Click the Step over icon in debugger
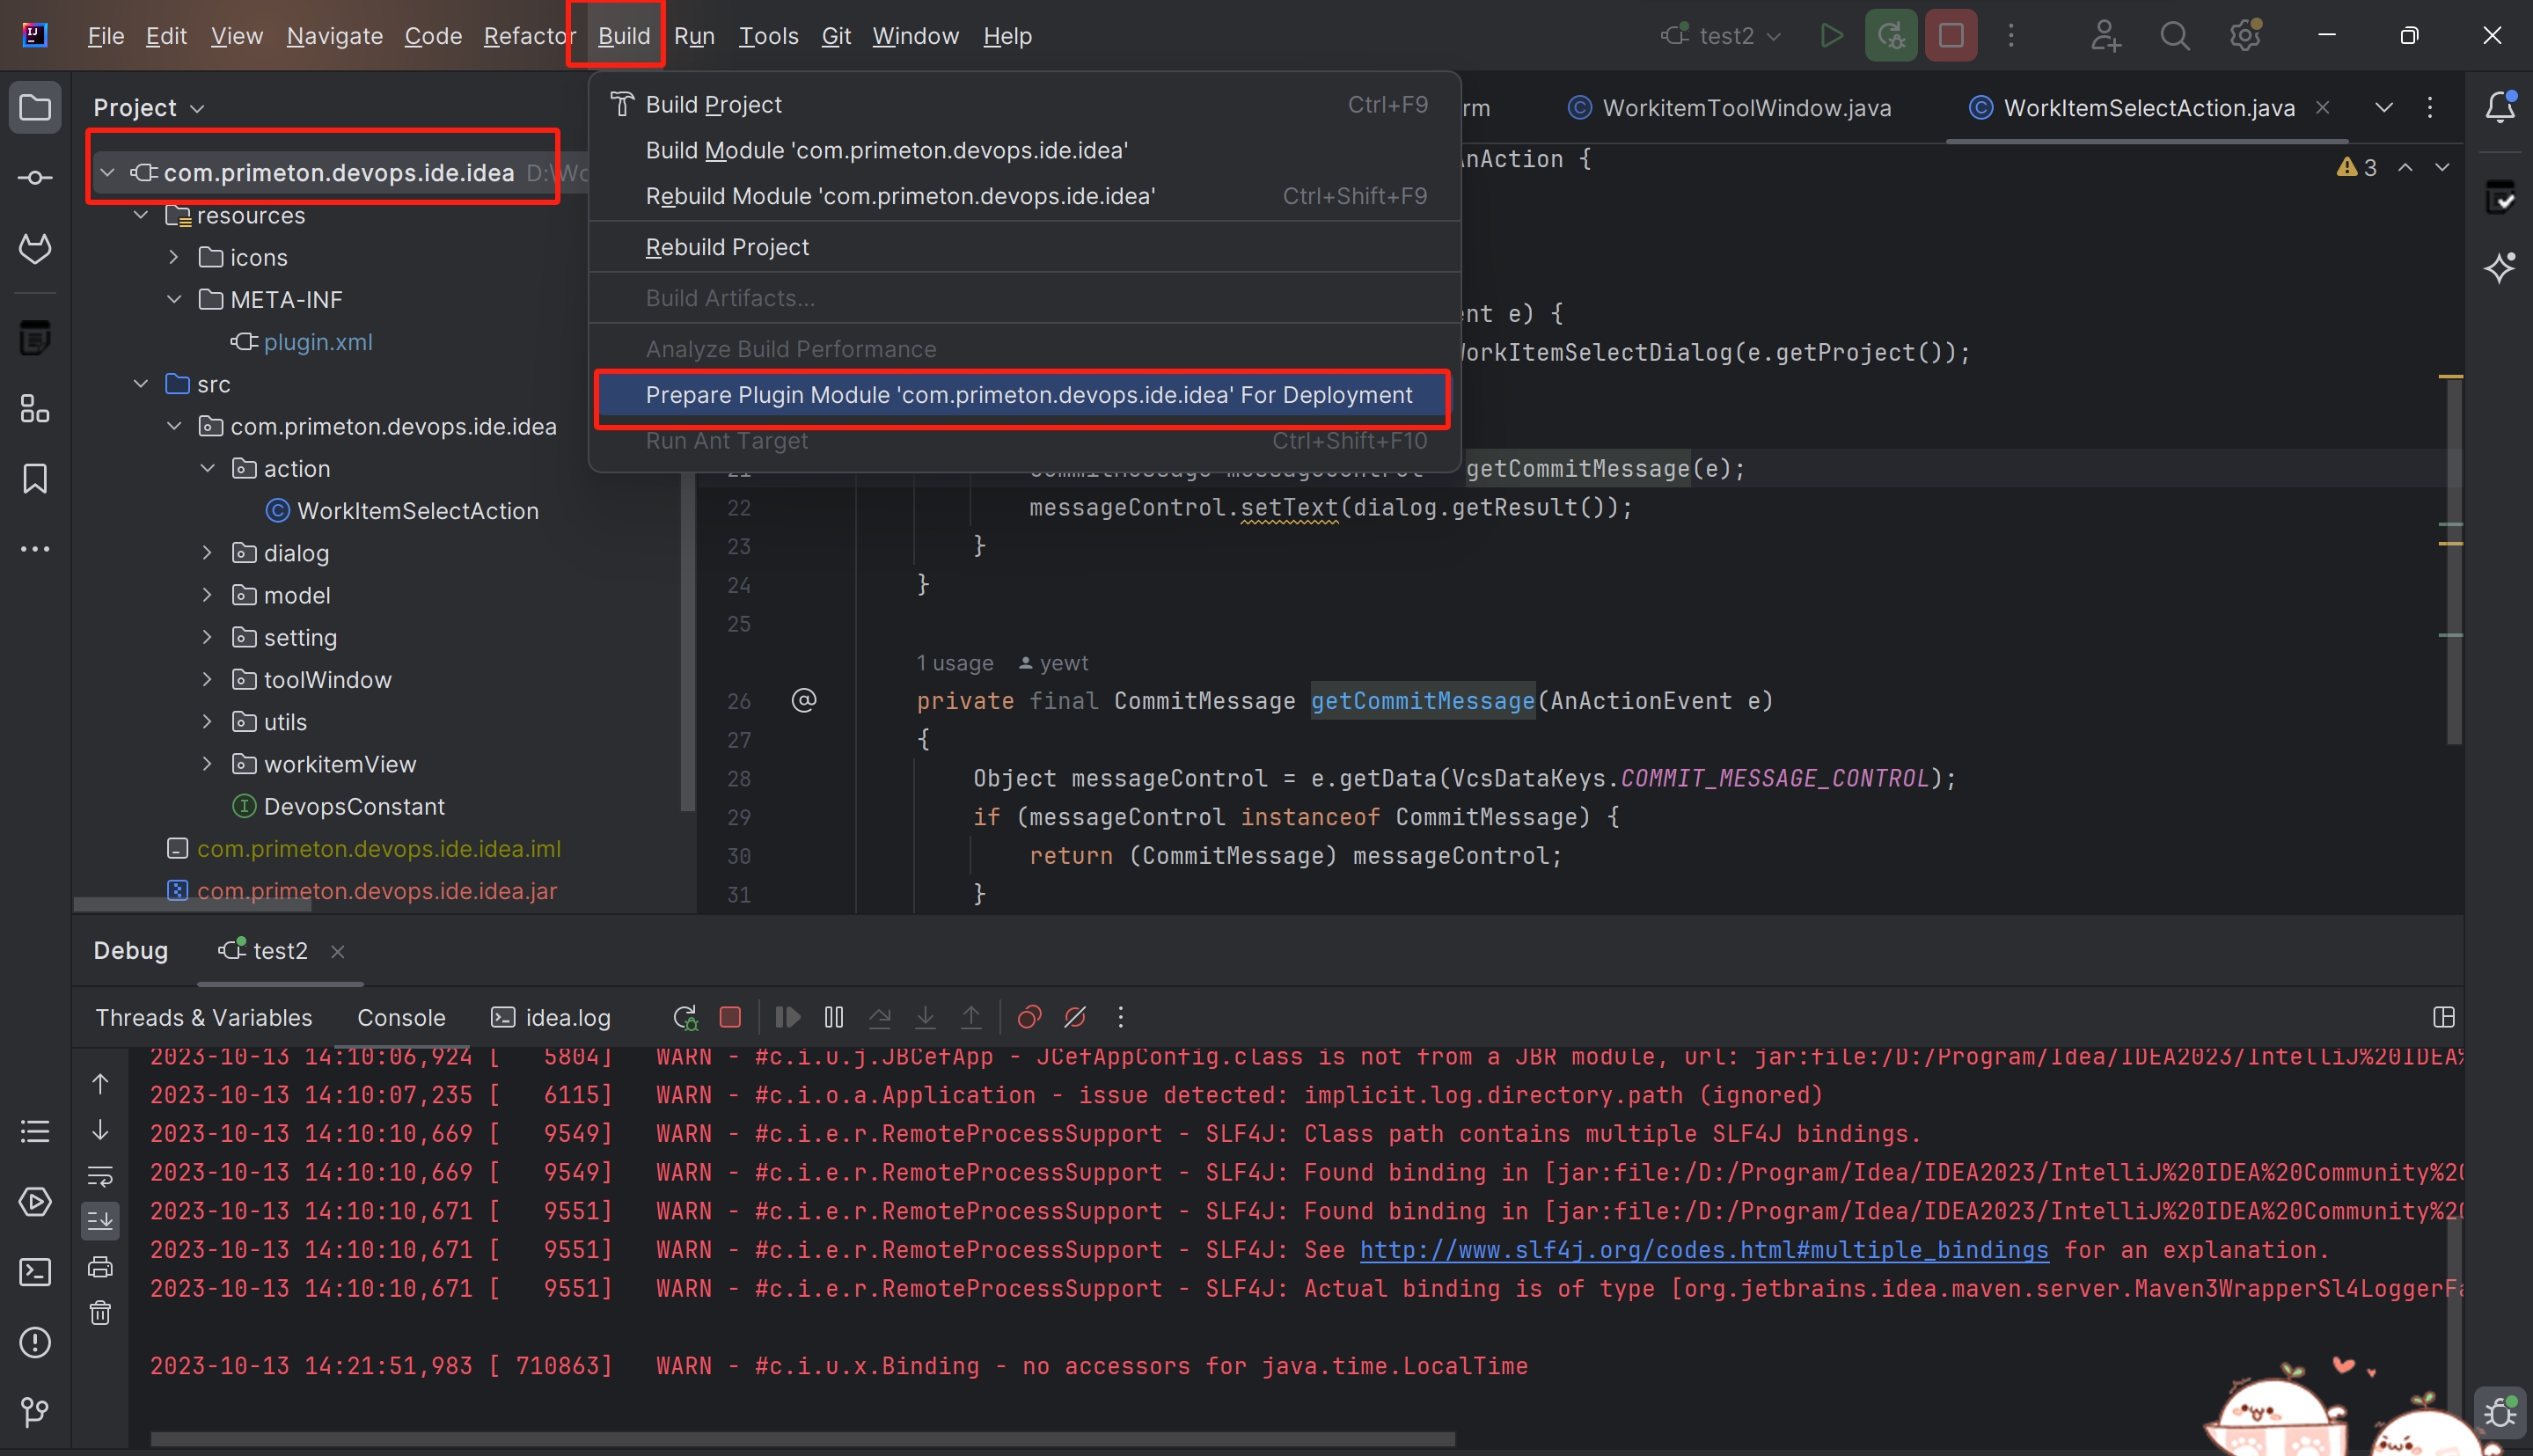 pyautogui.click(x=881, y=1018)
